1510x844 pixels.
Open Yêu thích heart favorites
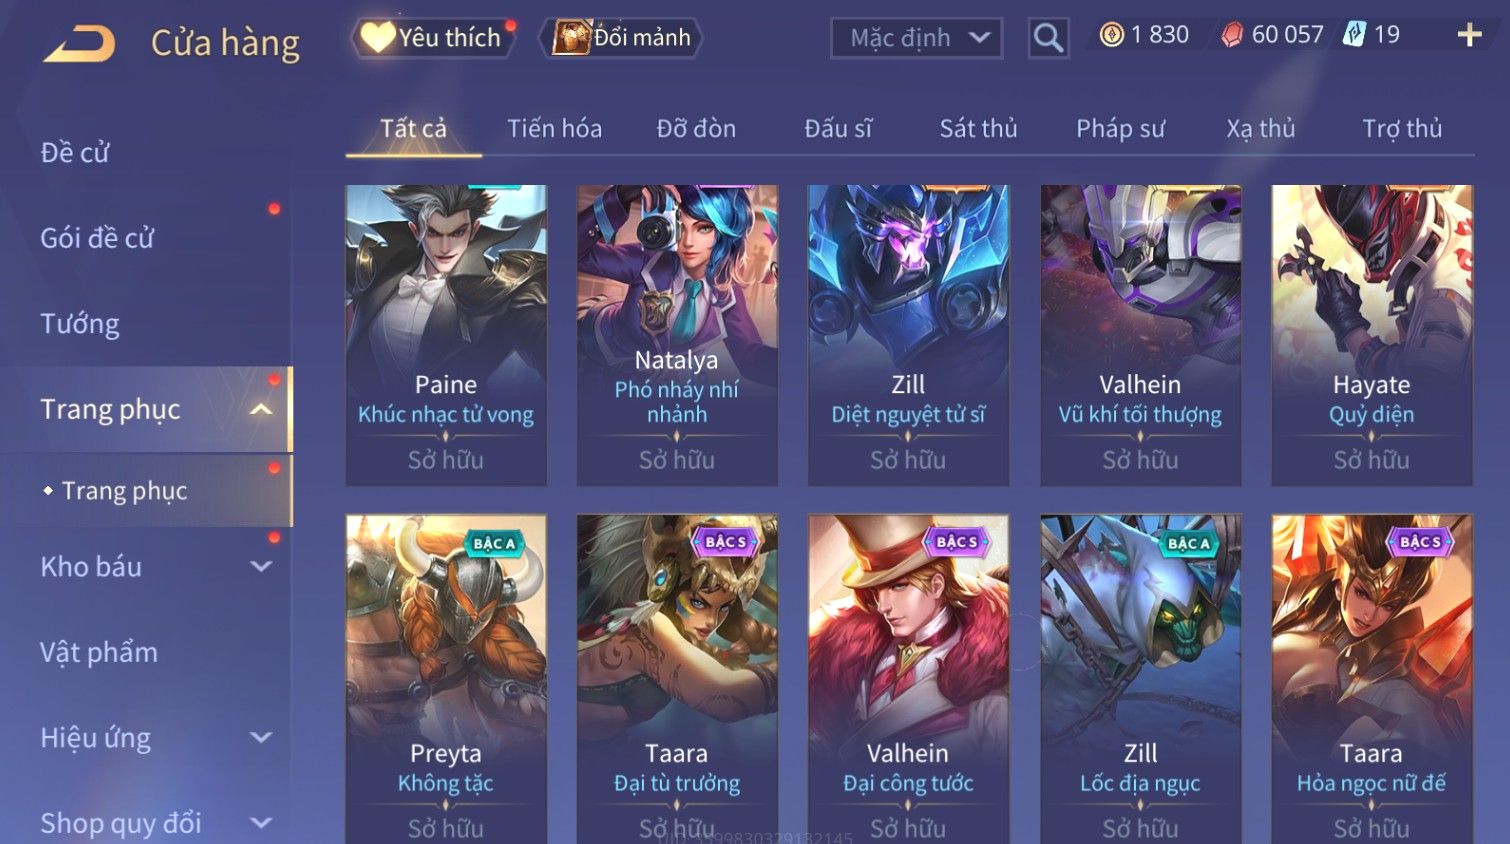pos(432,38)
